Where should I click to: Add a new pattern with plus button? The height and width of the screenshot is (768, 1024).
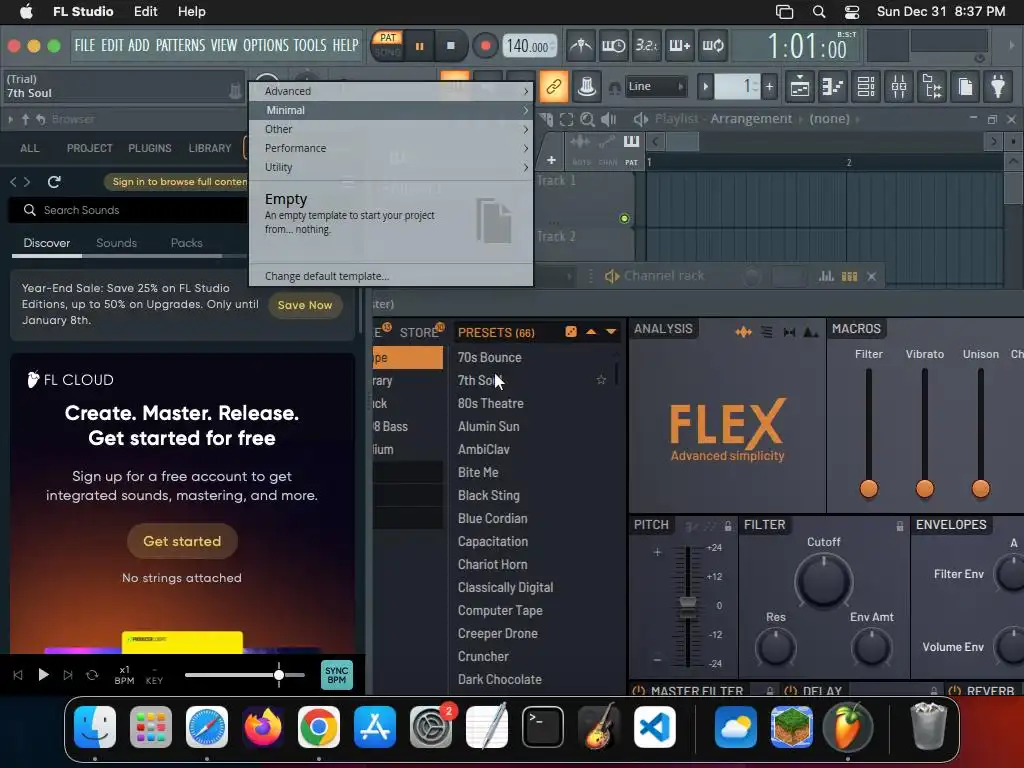pyautogui.click(x=769, y=86)
